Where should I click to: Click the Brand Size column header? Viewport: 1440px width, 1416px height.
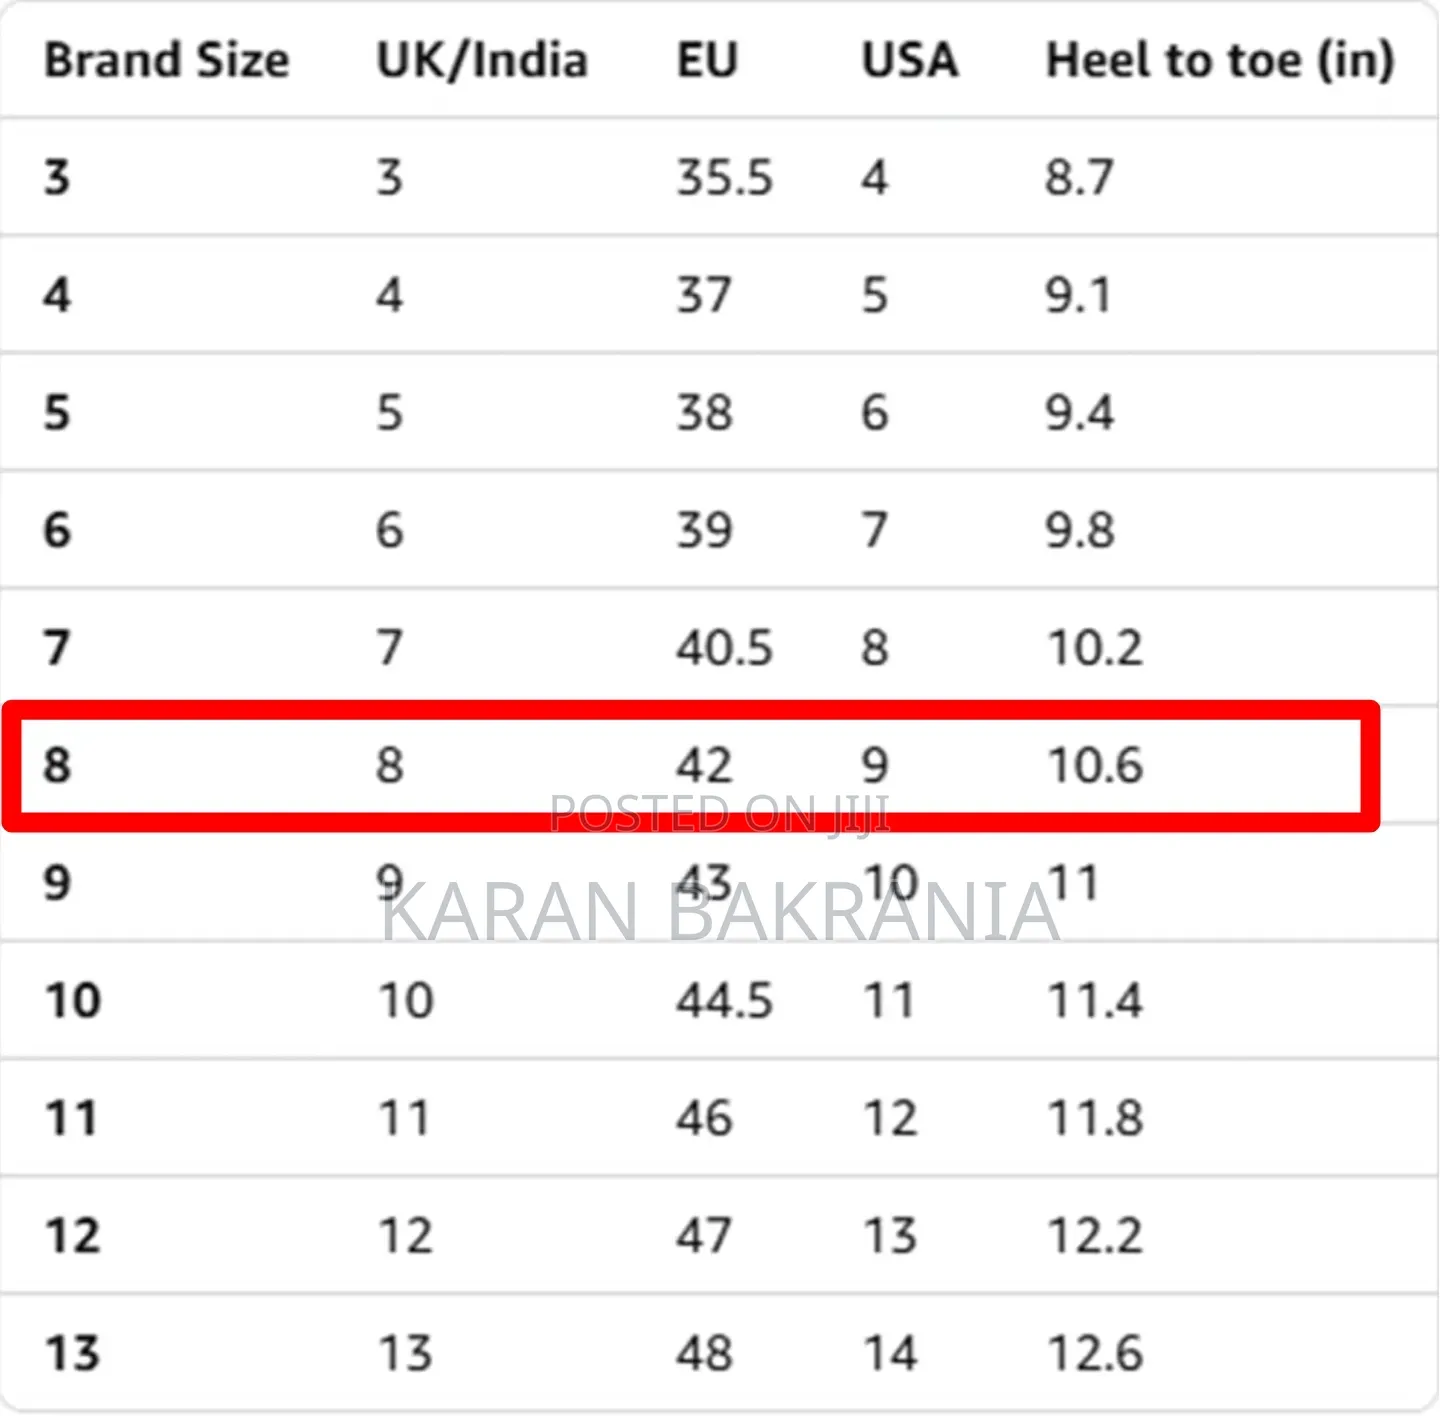[x=167, y=60]
